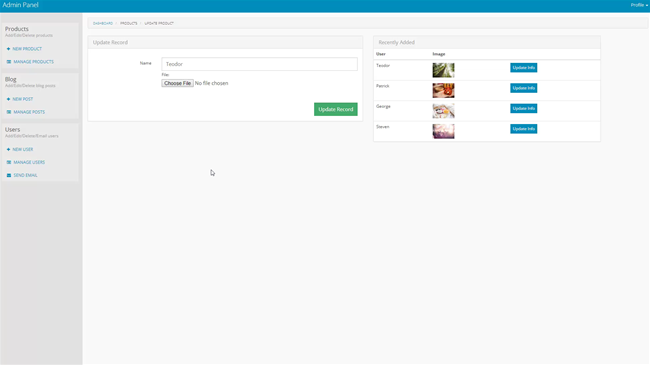650x365 pixels.
Task: Click the Update Record panel heading
Action: 110,42
